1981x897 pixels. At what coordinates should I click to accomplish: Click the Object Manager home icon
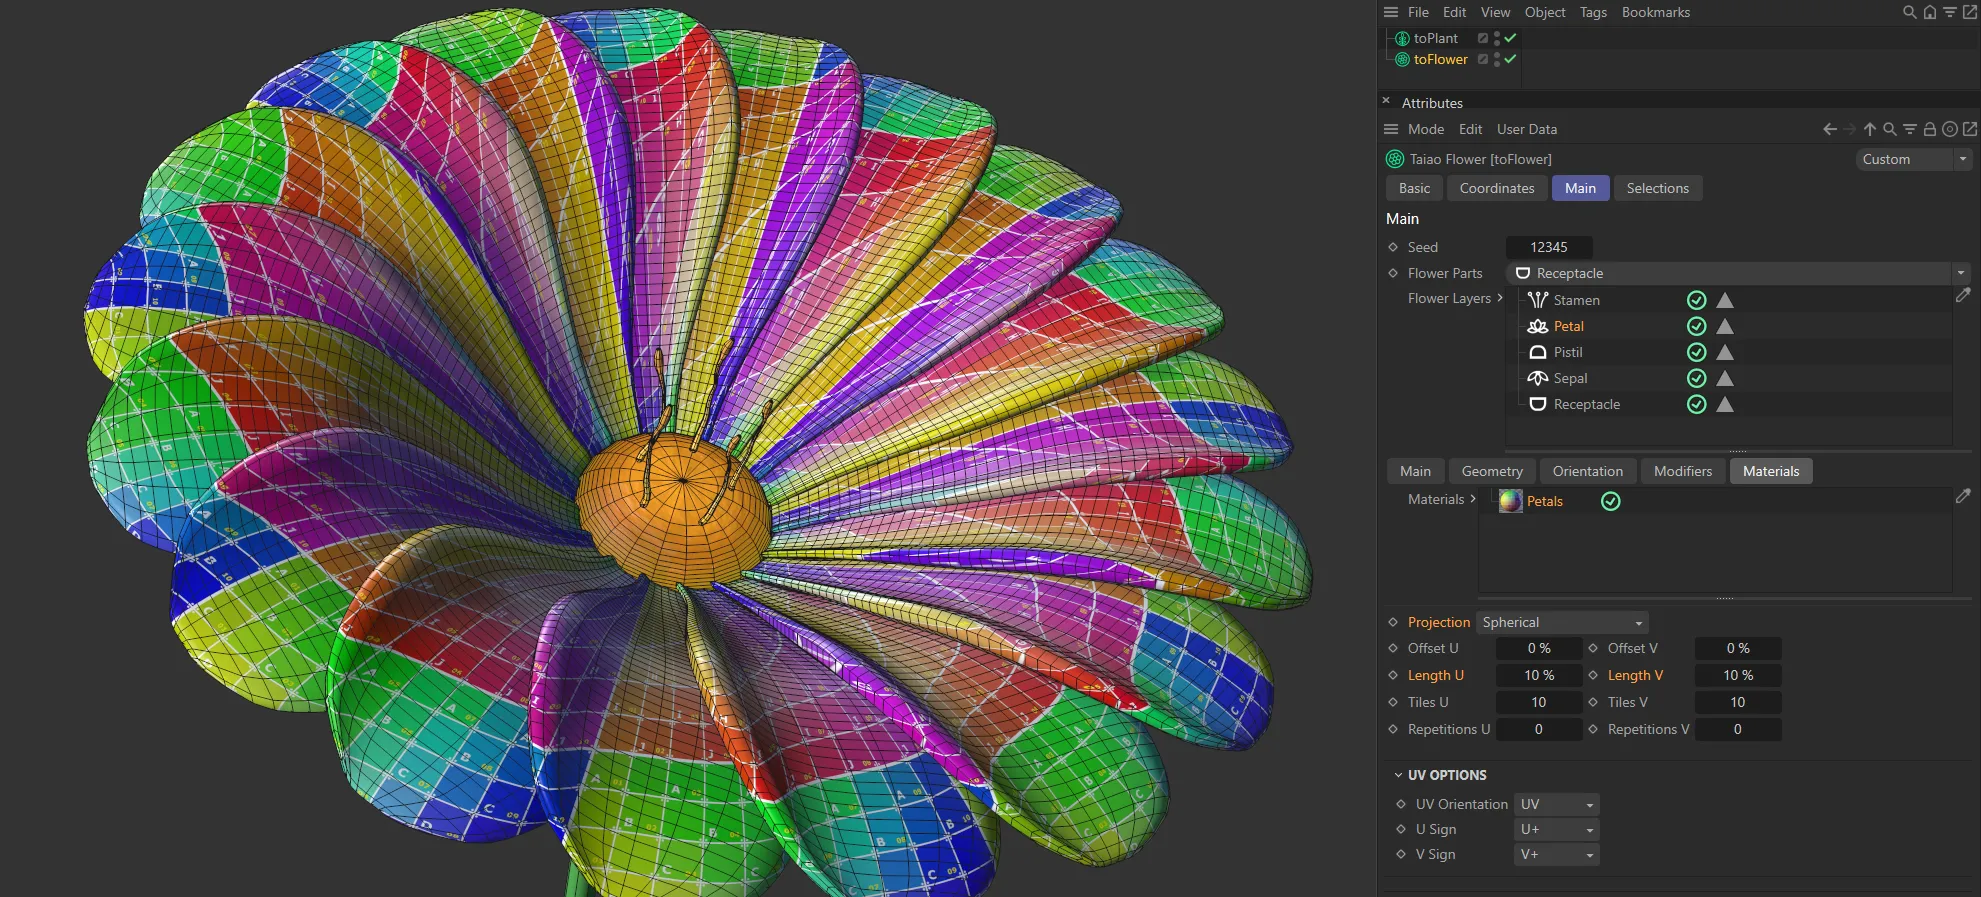point(1929,12)
